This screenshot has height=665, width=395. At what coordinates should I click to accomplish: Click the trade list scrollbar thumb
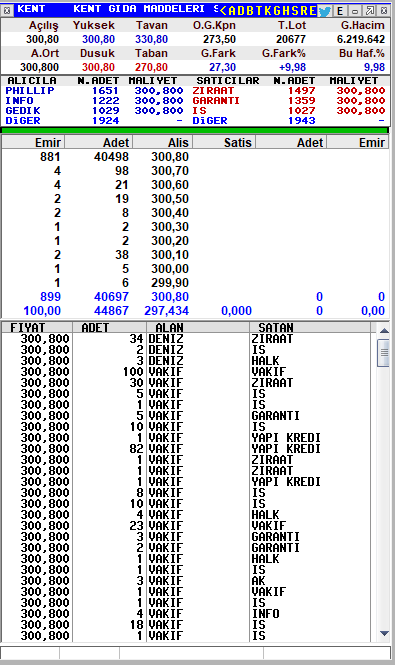[384, 353]
